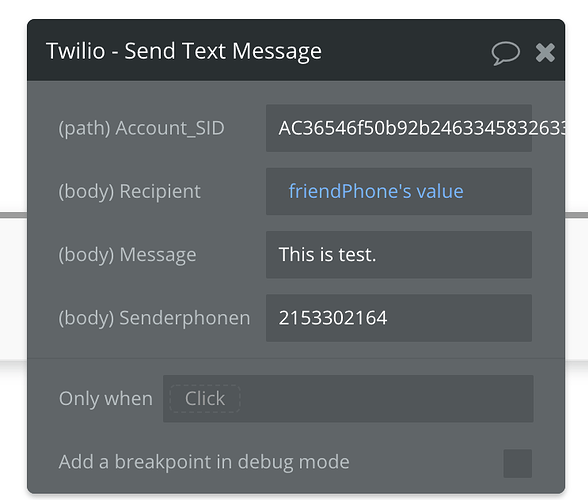Edit the friendPhone's value dynamic expression

376,191
